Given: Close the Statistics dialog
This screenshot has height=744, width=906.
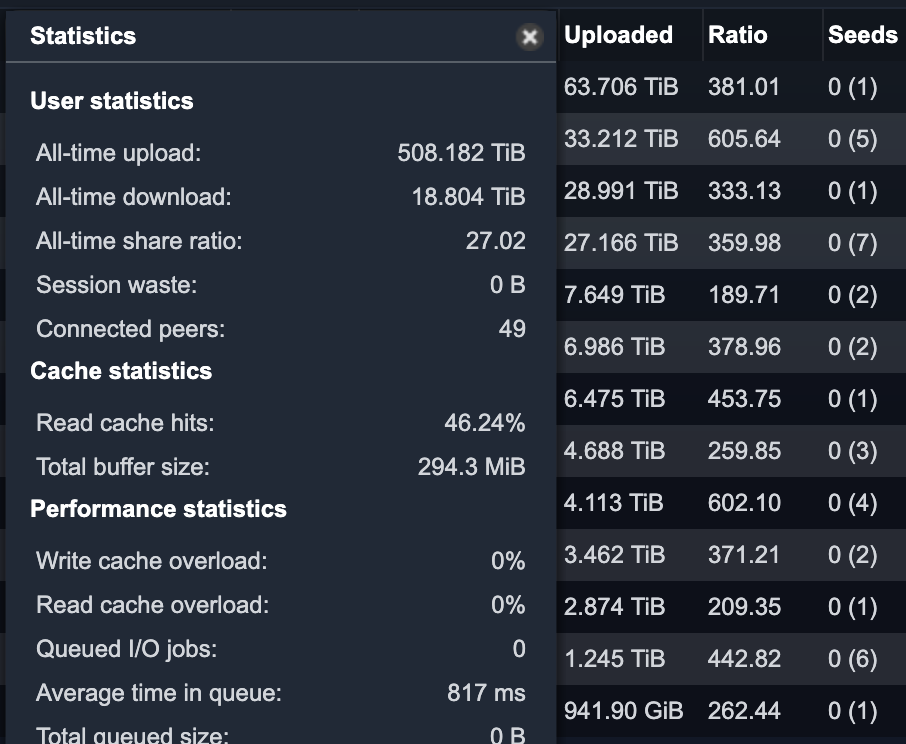Looking at the screenshot, I should [x=529, y=37].
